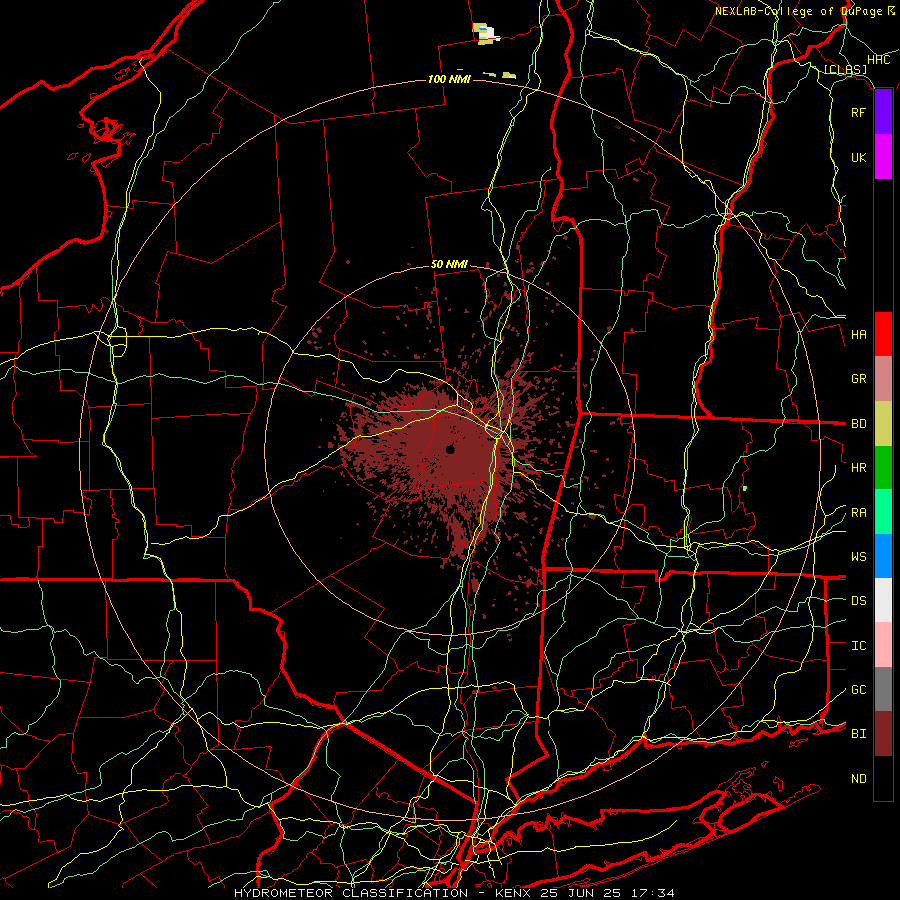Click the "[CLAS]" label
Viewport: 900px width, 900px height.
(x=845, y=69)
